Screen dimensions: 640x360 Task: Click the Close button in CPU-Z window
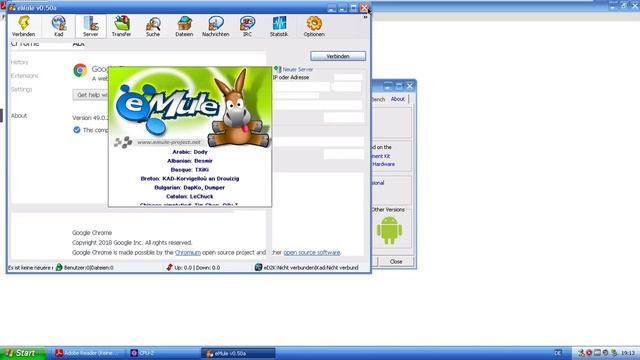tap(396, 262)
